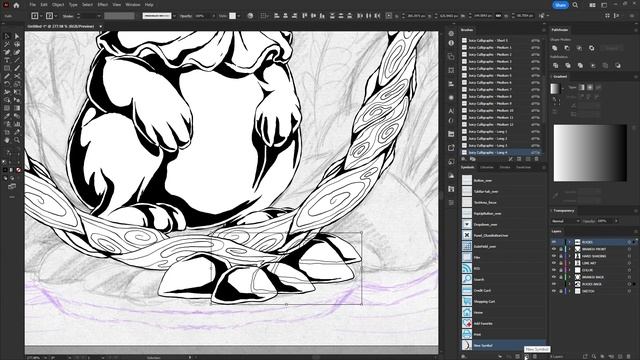The image size is (640, 360).
Task: Hide the SKETCH layer
Action: point(554,291)
